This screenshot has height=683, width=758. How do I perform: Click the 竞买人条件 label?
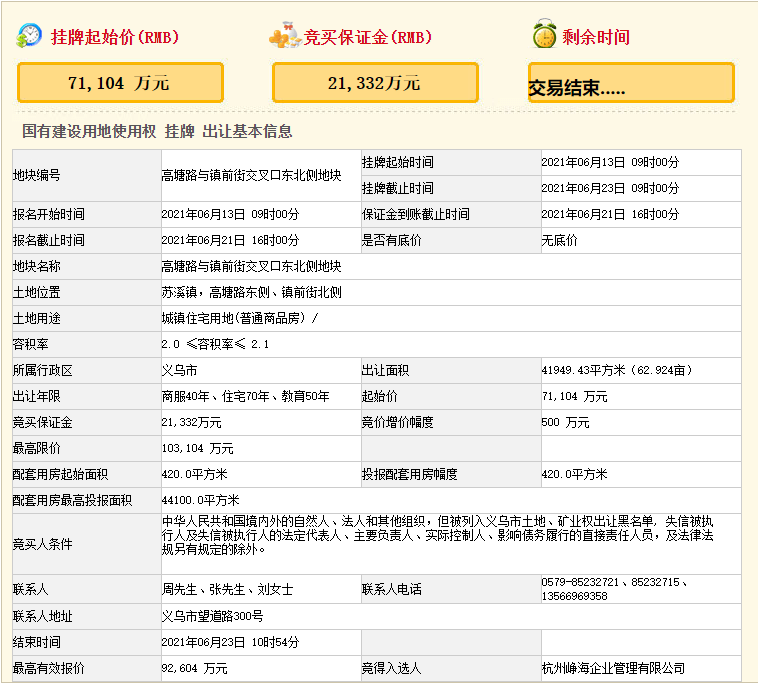coord(43,544)
